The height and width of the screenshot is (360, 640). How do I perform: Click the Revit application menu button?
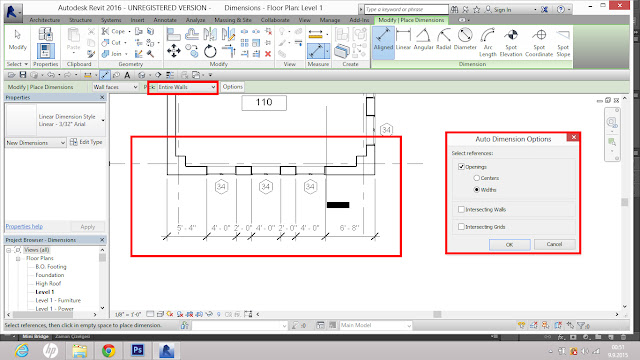12,12
